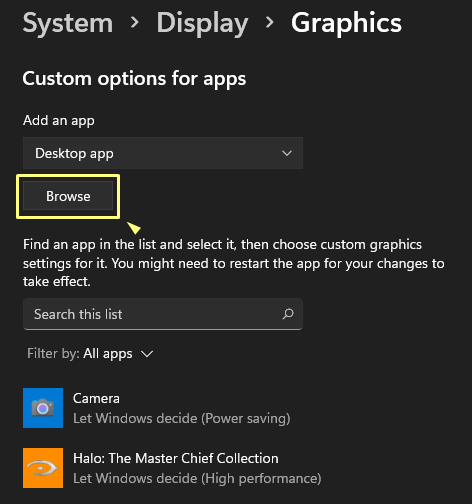Image resolution: width=472 pixels, height=504 pixels.
Task: Open the Desktop app dropdown
Action: pos(163,153)
